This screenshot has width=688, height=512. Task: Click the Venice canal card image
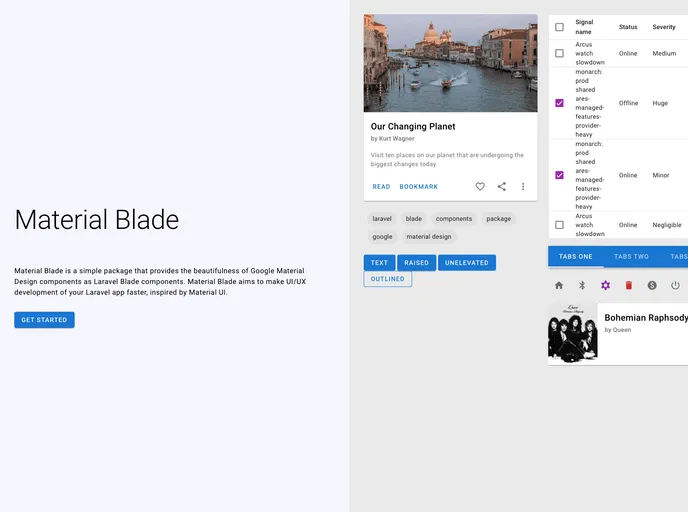tap(451, 63)
